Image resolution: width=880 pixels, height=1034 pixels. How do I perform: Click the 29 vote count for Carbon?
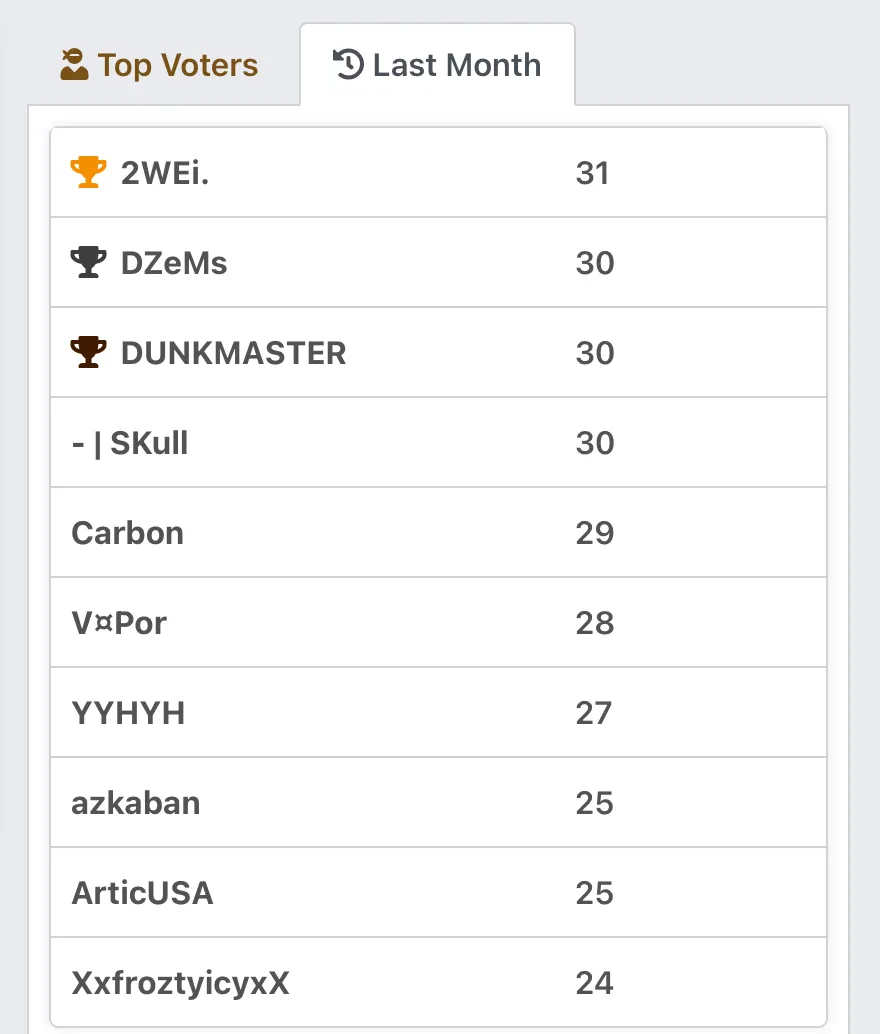tap(594, 533)
